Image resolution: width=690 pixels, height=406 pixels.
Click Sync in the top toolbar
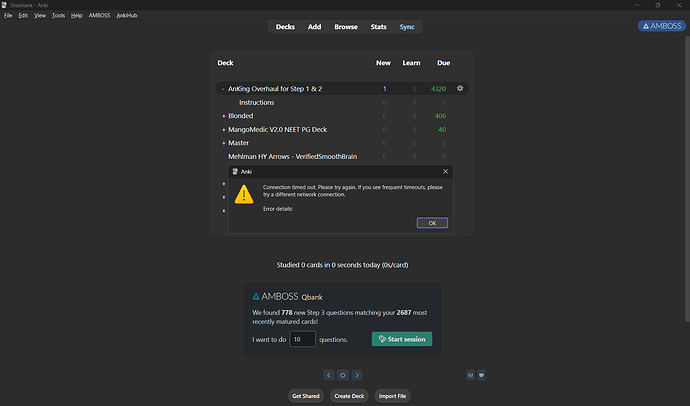[407, 27]
